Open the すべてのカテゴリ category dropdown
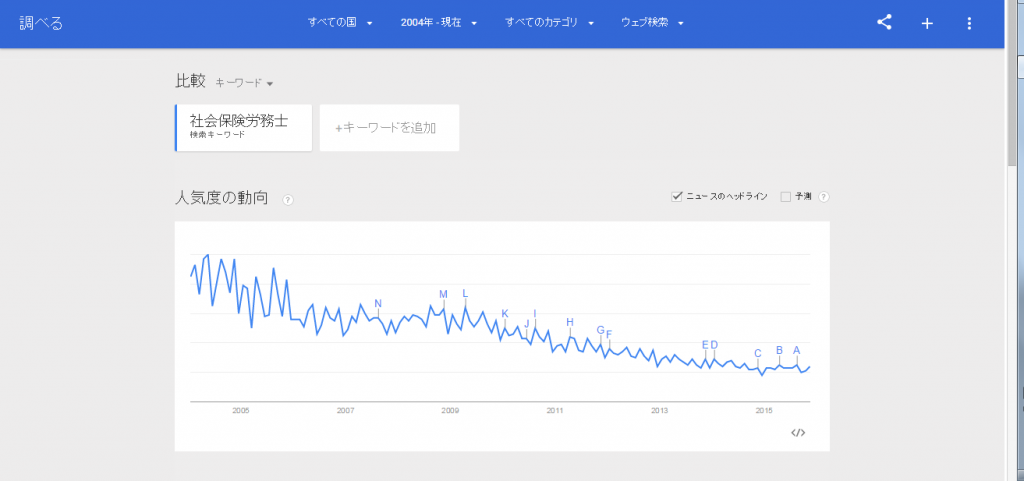The height and width of the screenshot is (481, 1024). [x=549, y=23]
